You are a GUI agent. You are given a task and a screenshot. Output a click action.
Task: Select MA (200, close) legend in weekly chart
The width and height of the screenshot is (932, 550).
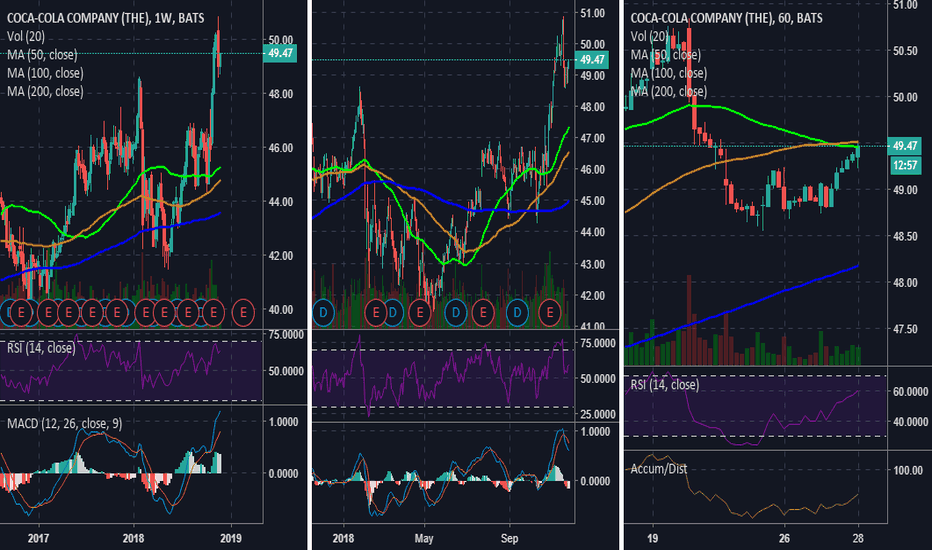coord(45,92)
